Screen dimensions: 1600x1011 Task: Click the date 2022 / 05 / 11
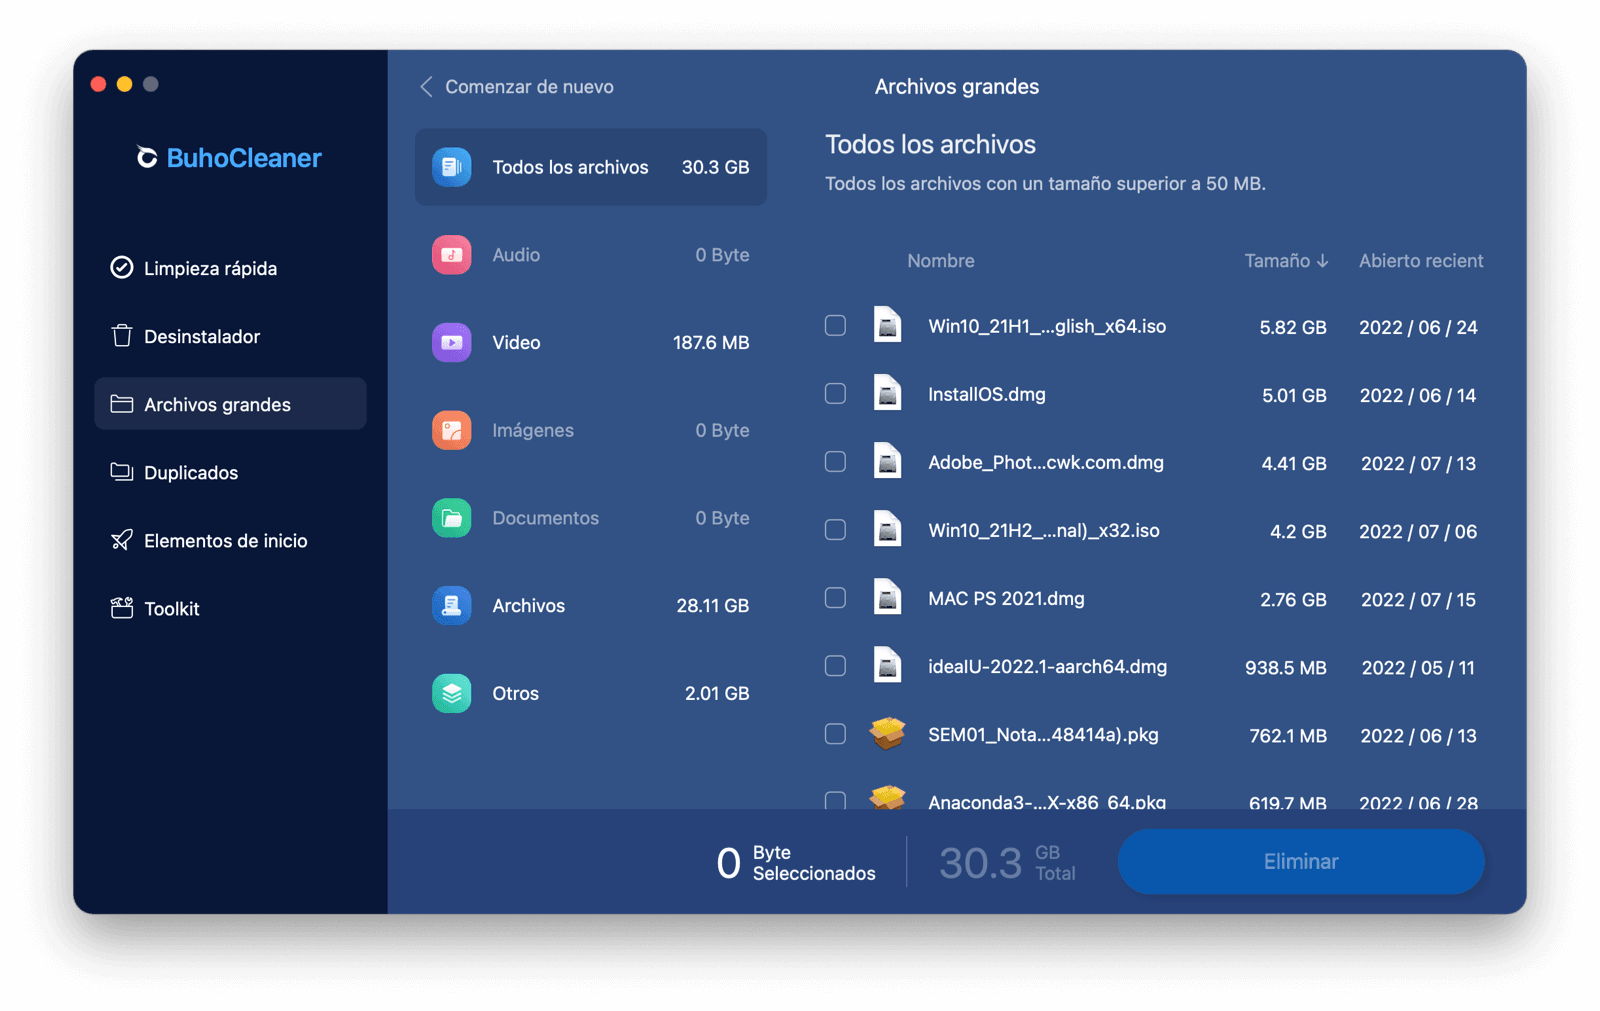[x=1418, y=667]
